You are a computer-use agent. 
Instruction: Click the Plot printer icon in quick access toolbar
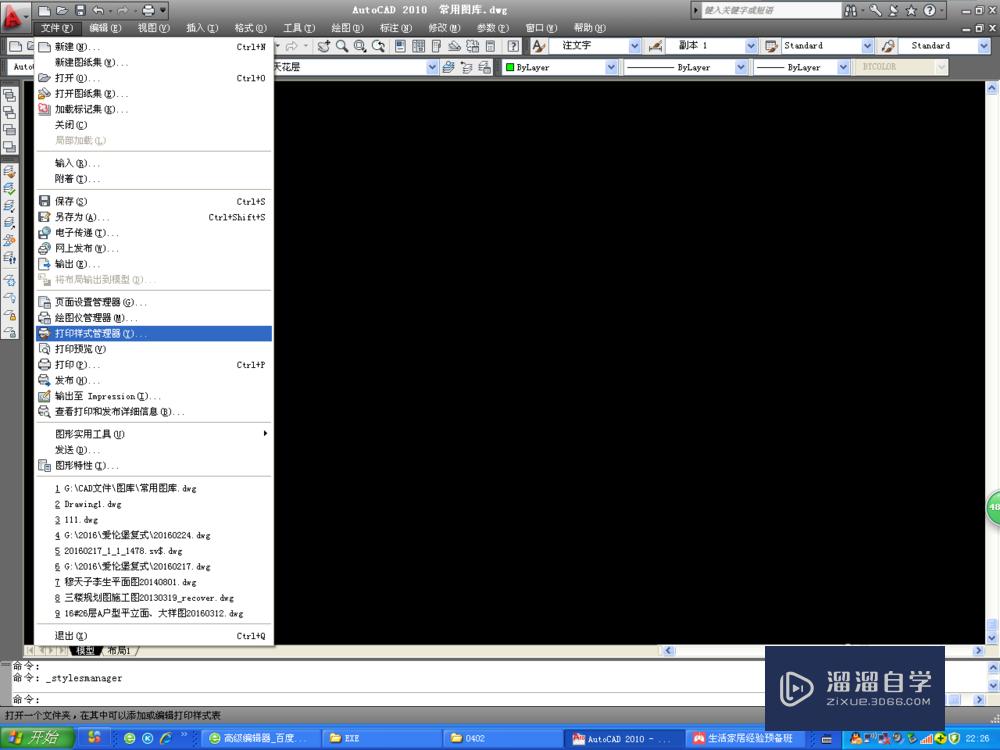tap(148, 10)
